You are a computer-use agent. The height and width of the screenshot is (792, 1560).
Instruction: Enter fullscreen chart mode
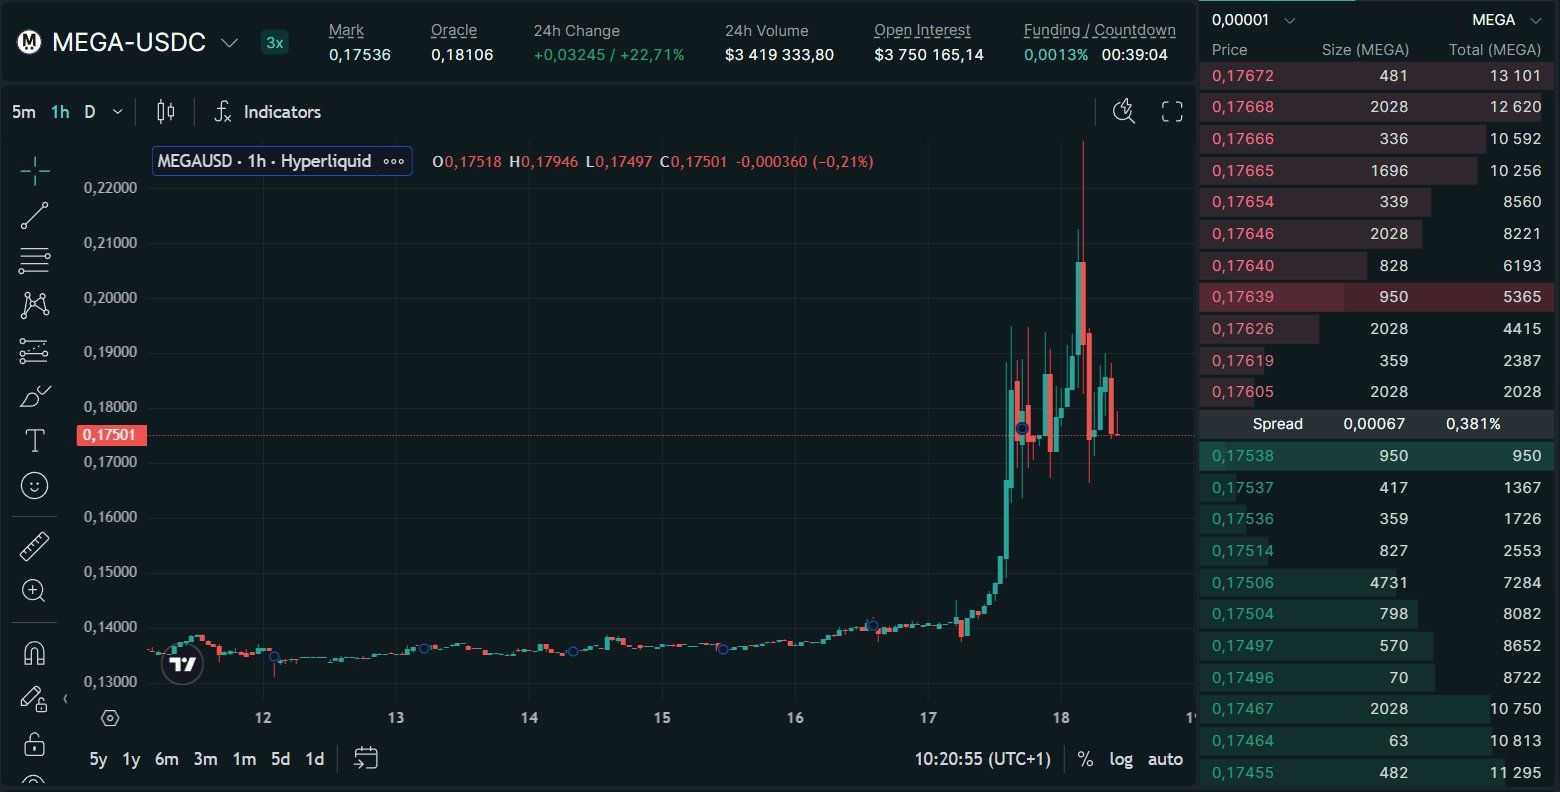[x=1172, y=112]
